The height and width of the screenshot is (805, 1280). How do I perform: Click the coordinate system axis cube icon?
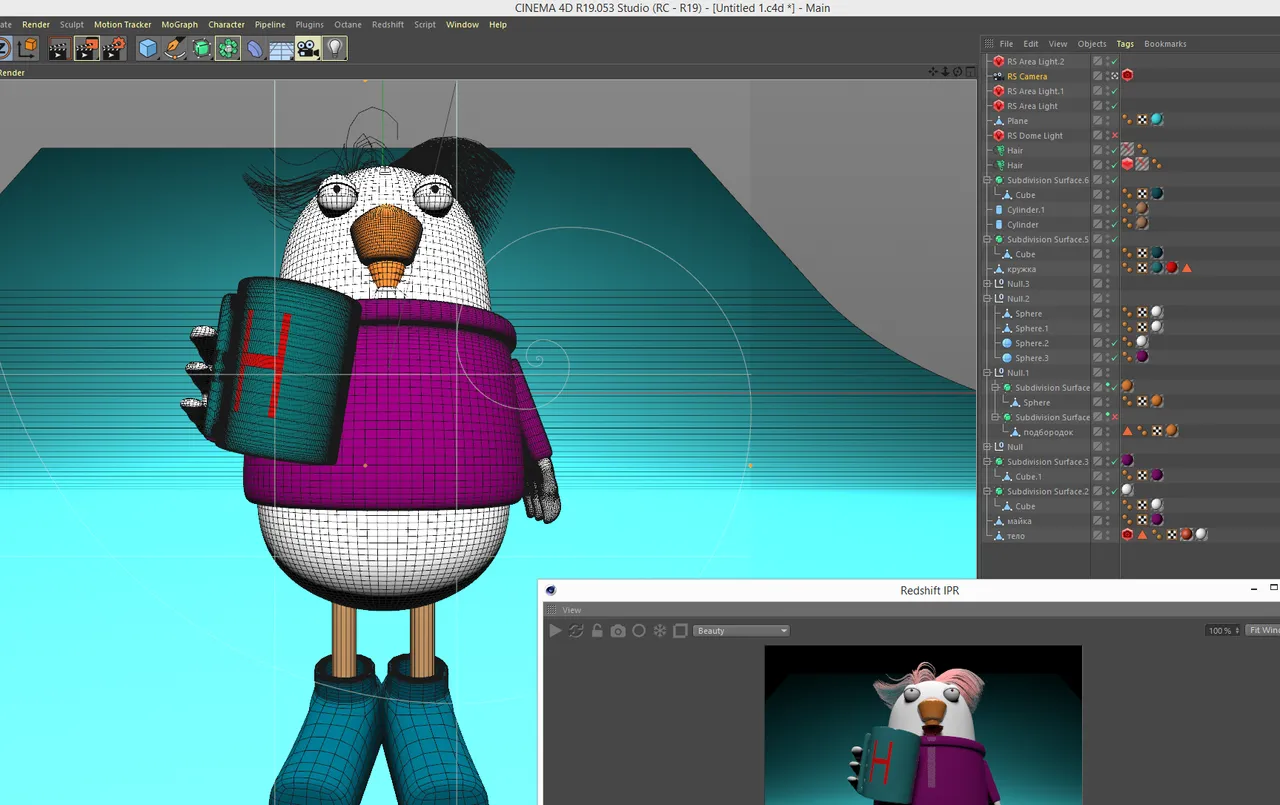coord(27,48)
